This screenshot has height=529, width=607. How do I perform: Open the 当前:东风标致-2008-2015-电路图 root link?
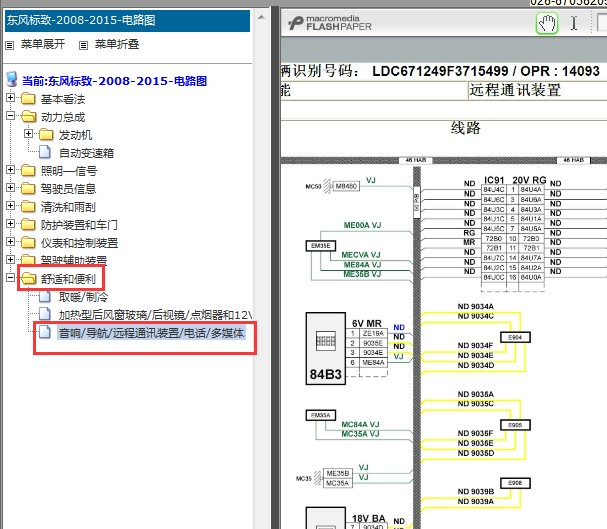coord(114,81)
